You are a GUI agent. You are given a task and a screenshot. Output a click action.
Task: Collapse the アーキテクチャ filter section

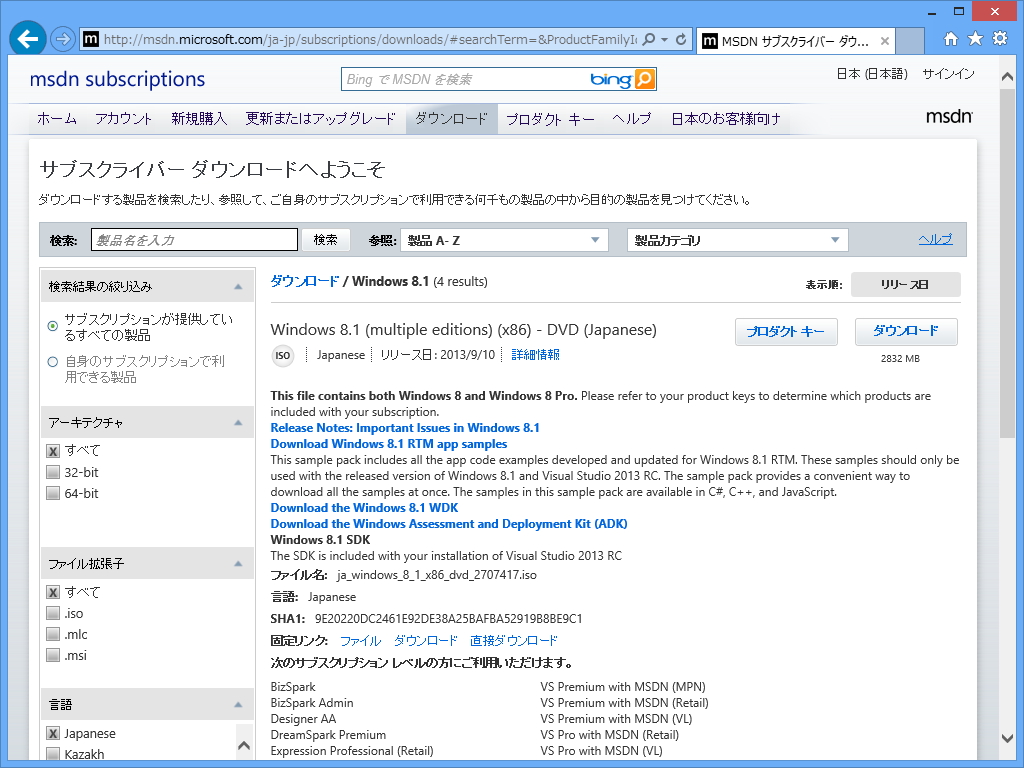(x=240, y=422)
